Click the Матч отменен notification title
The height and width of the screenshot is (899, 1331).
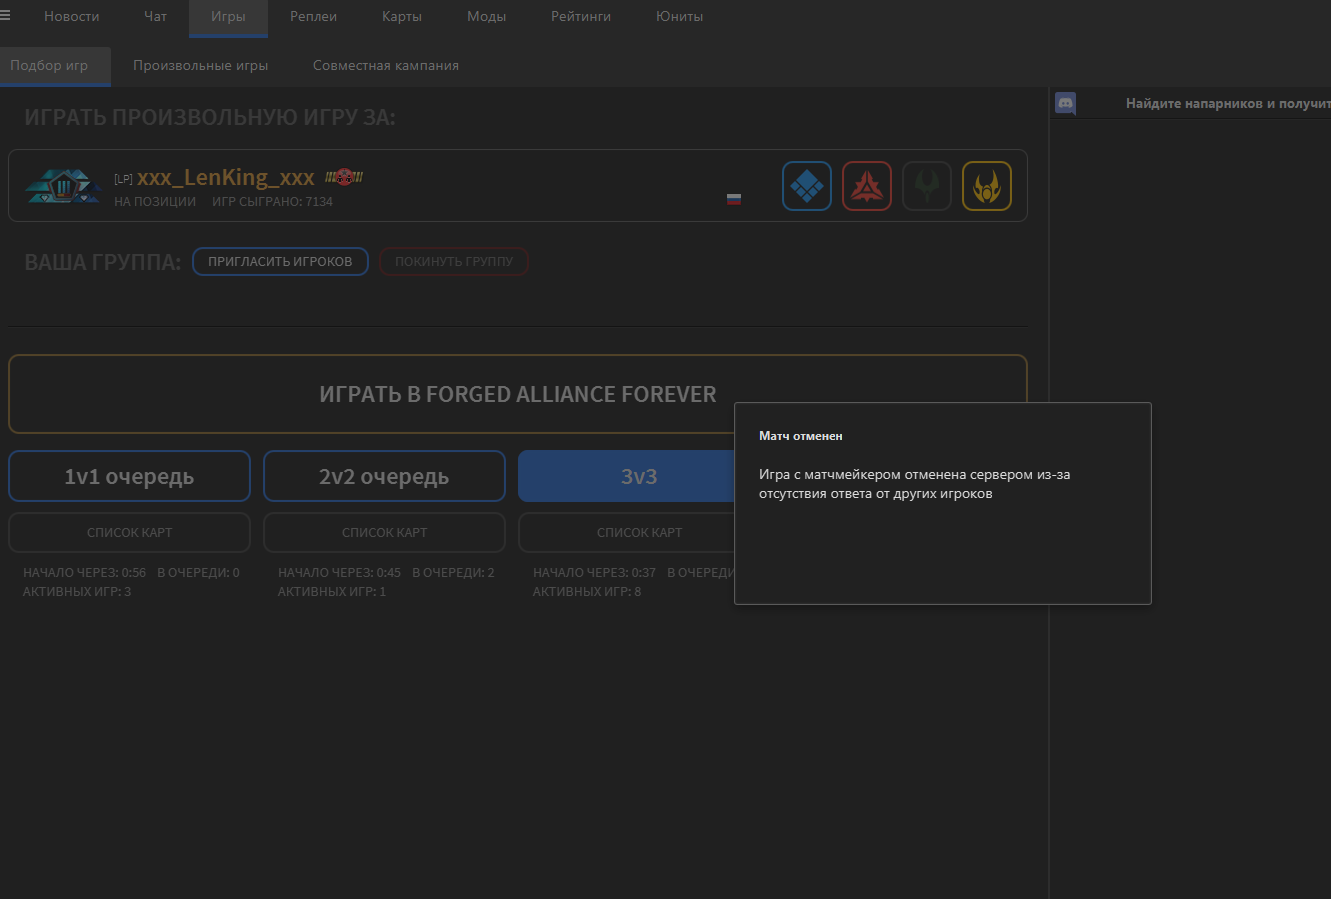801,436
